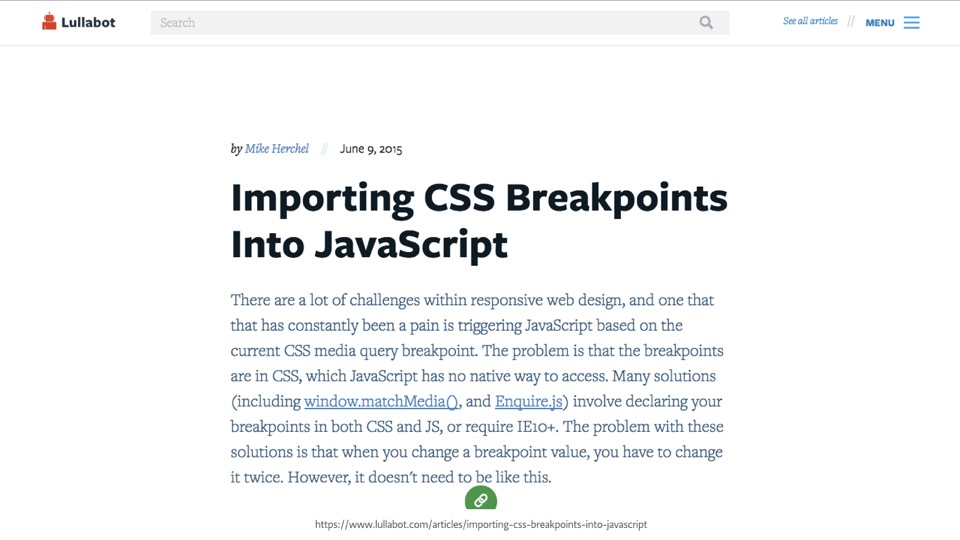This screenshot has width=960, height=540.
Task: Click the article intro paragraph text
Action: click(x=477, y=388)
